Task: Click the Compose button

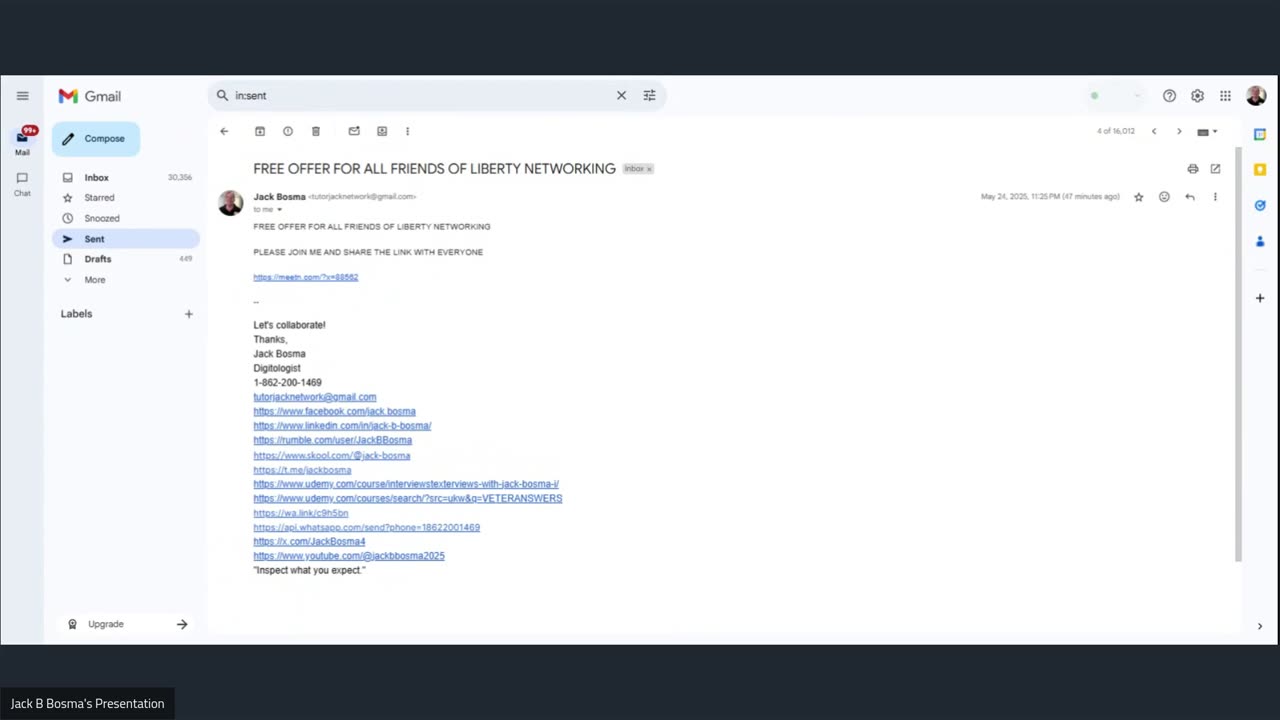Action: (96, 139)
